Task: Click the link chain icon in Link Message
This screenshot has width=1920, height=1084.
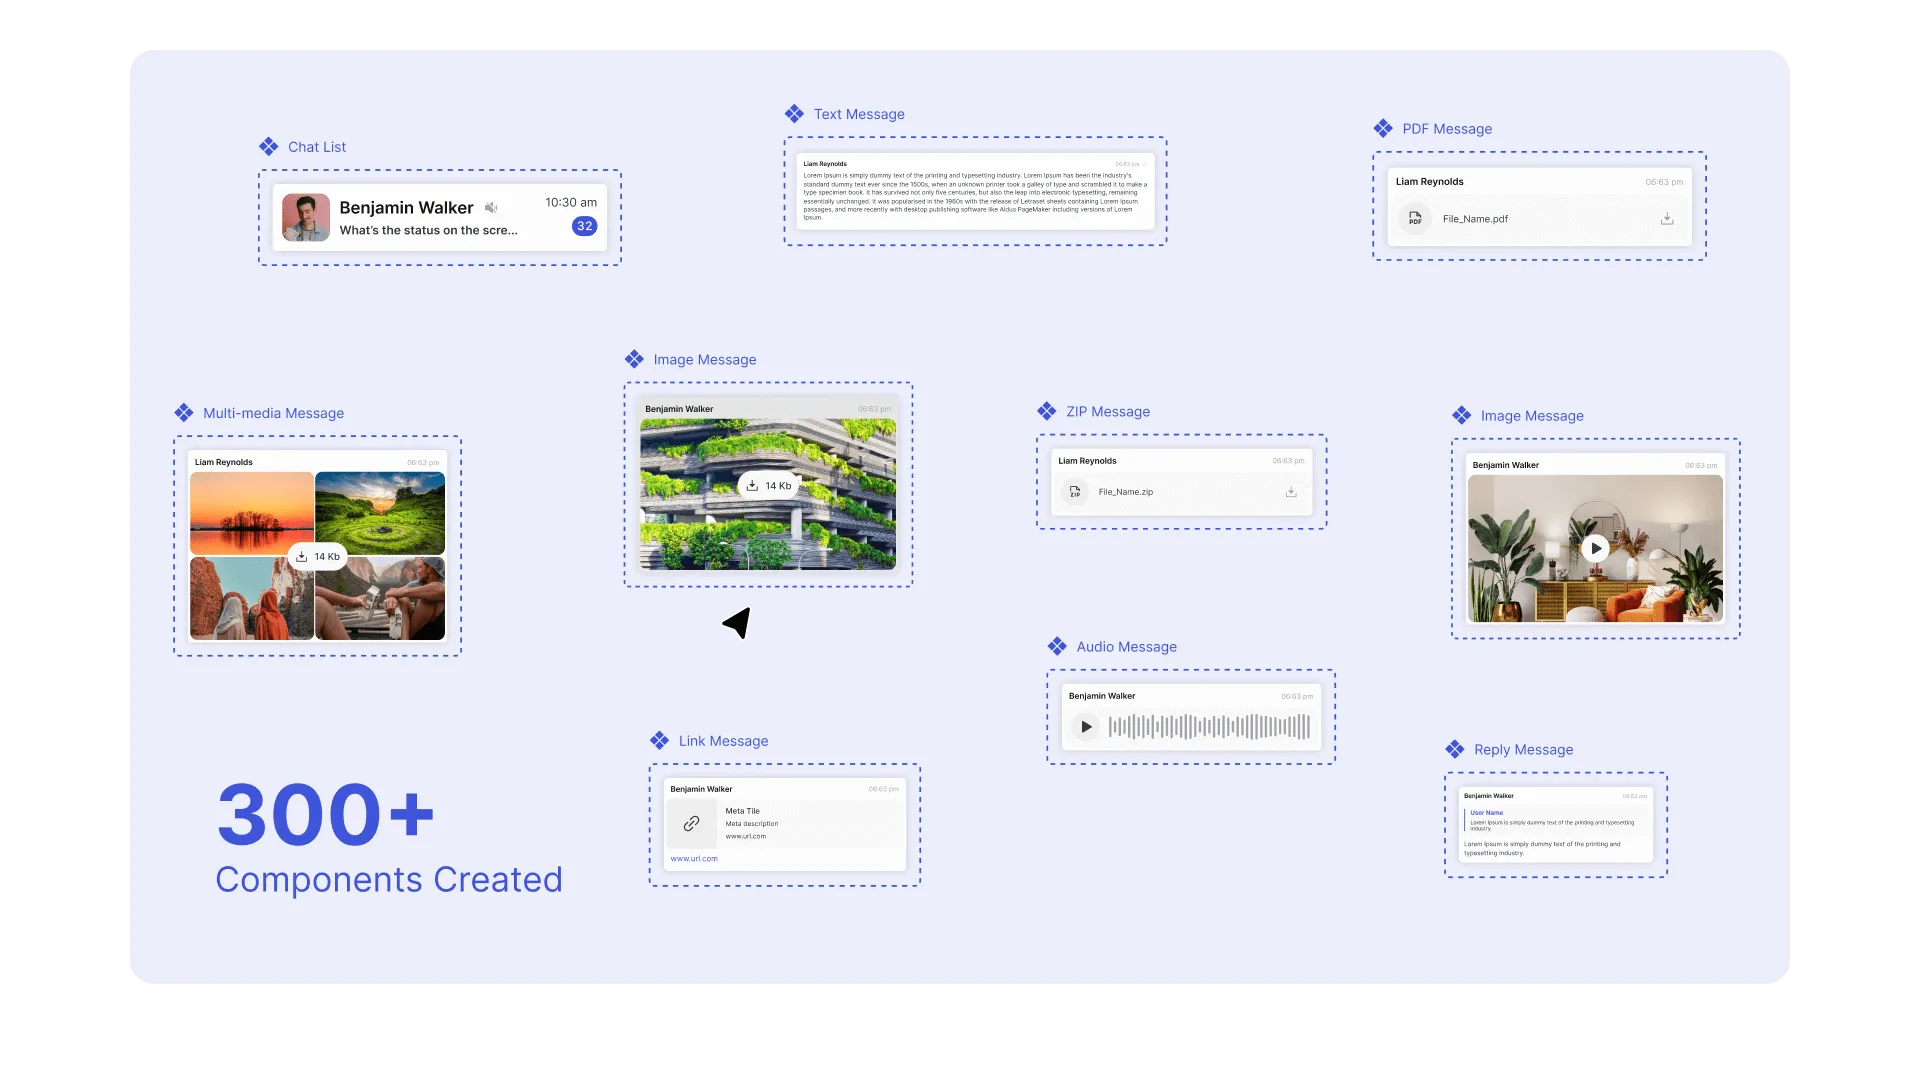Action: (691, 824)
